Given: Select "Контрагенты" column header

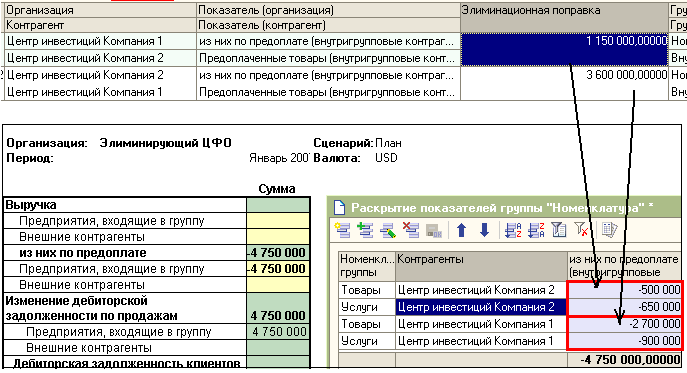Looking at the screenshot, I should tap(481, 266).
